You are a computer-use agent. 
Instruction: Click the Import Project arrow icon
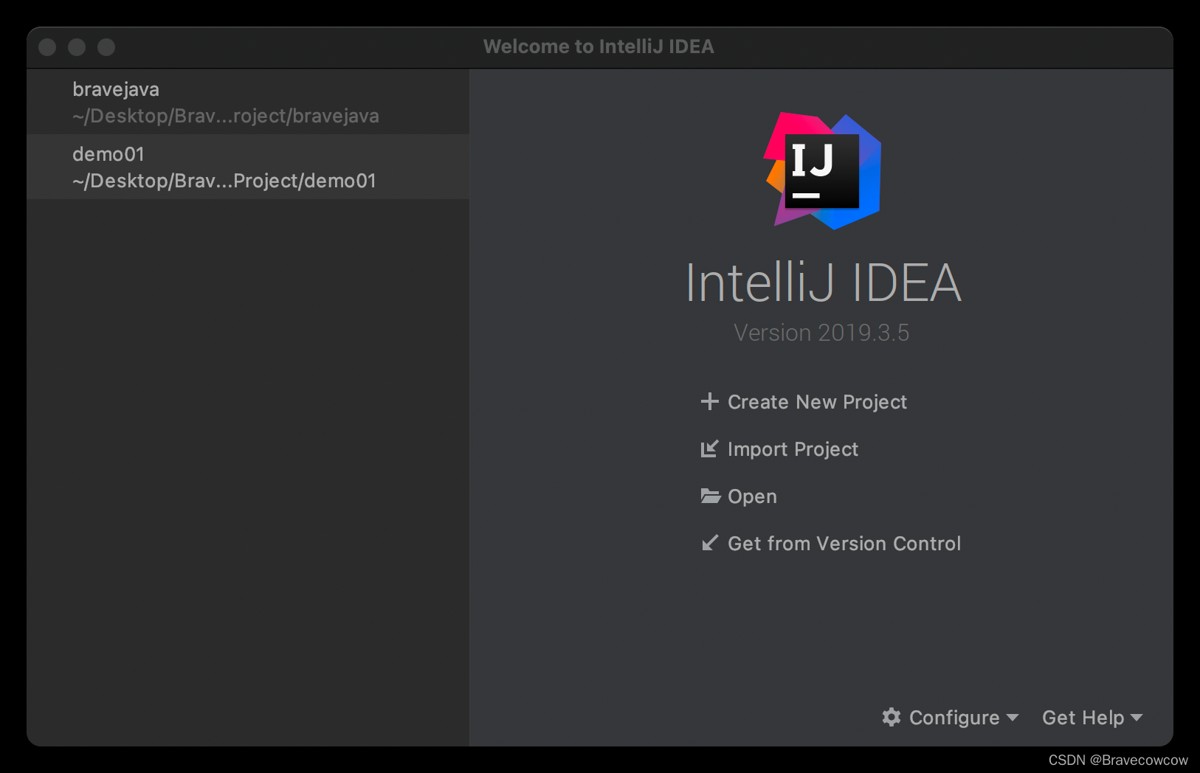tap(710, 449)
